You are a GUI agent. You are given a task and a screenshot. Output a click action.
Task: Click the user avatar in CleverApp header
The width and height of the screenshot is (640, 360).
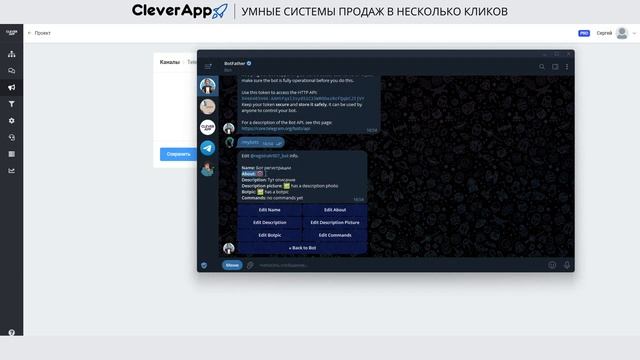(x=622, y=33)
